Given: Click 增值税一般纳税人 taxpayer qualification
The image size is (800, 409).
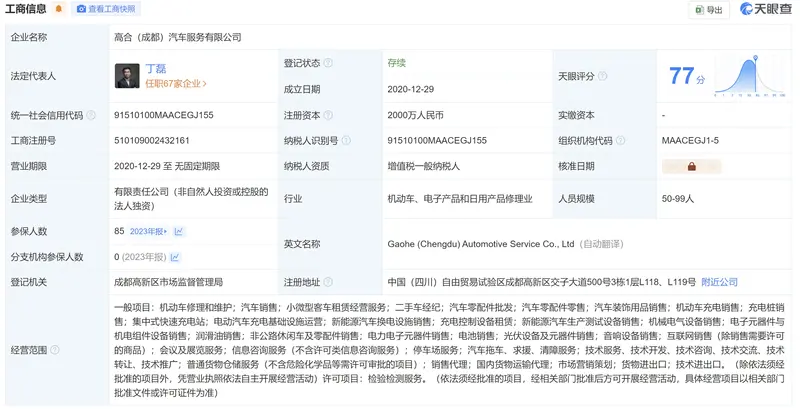Looking at the screenshot, I should (423, 166).
